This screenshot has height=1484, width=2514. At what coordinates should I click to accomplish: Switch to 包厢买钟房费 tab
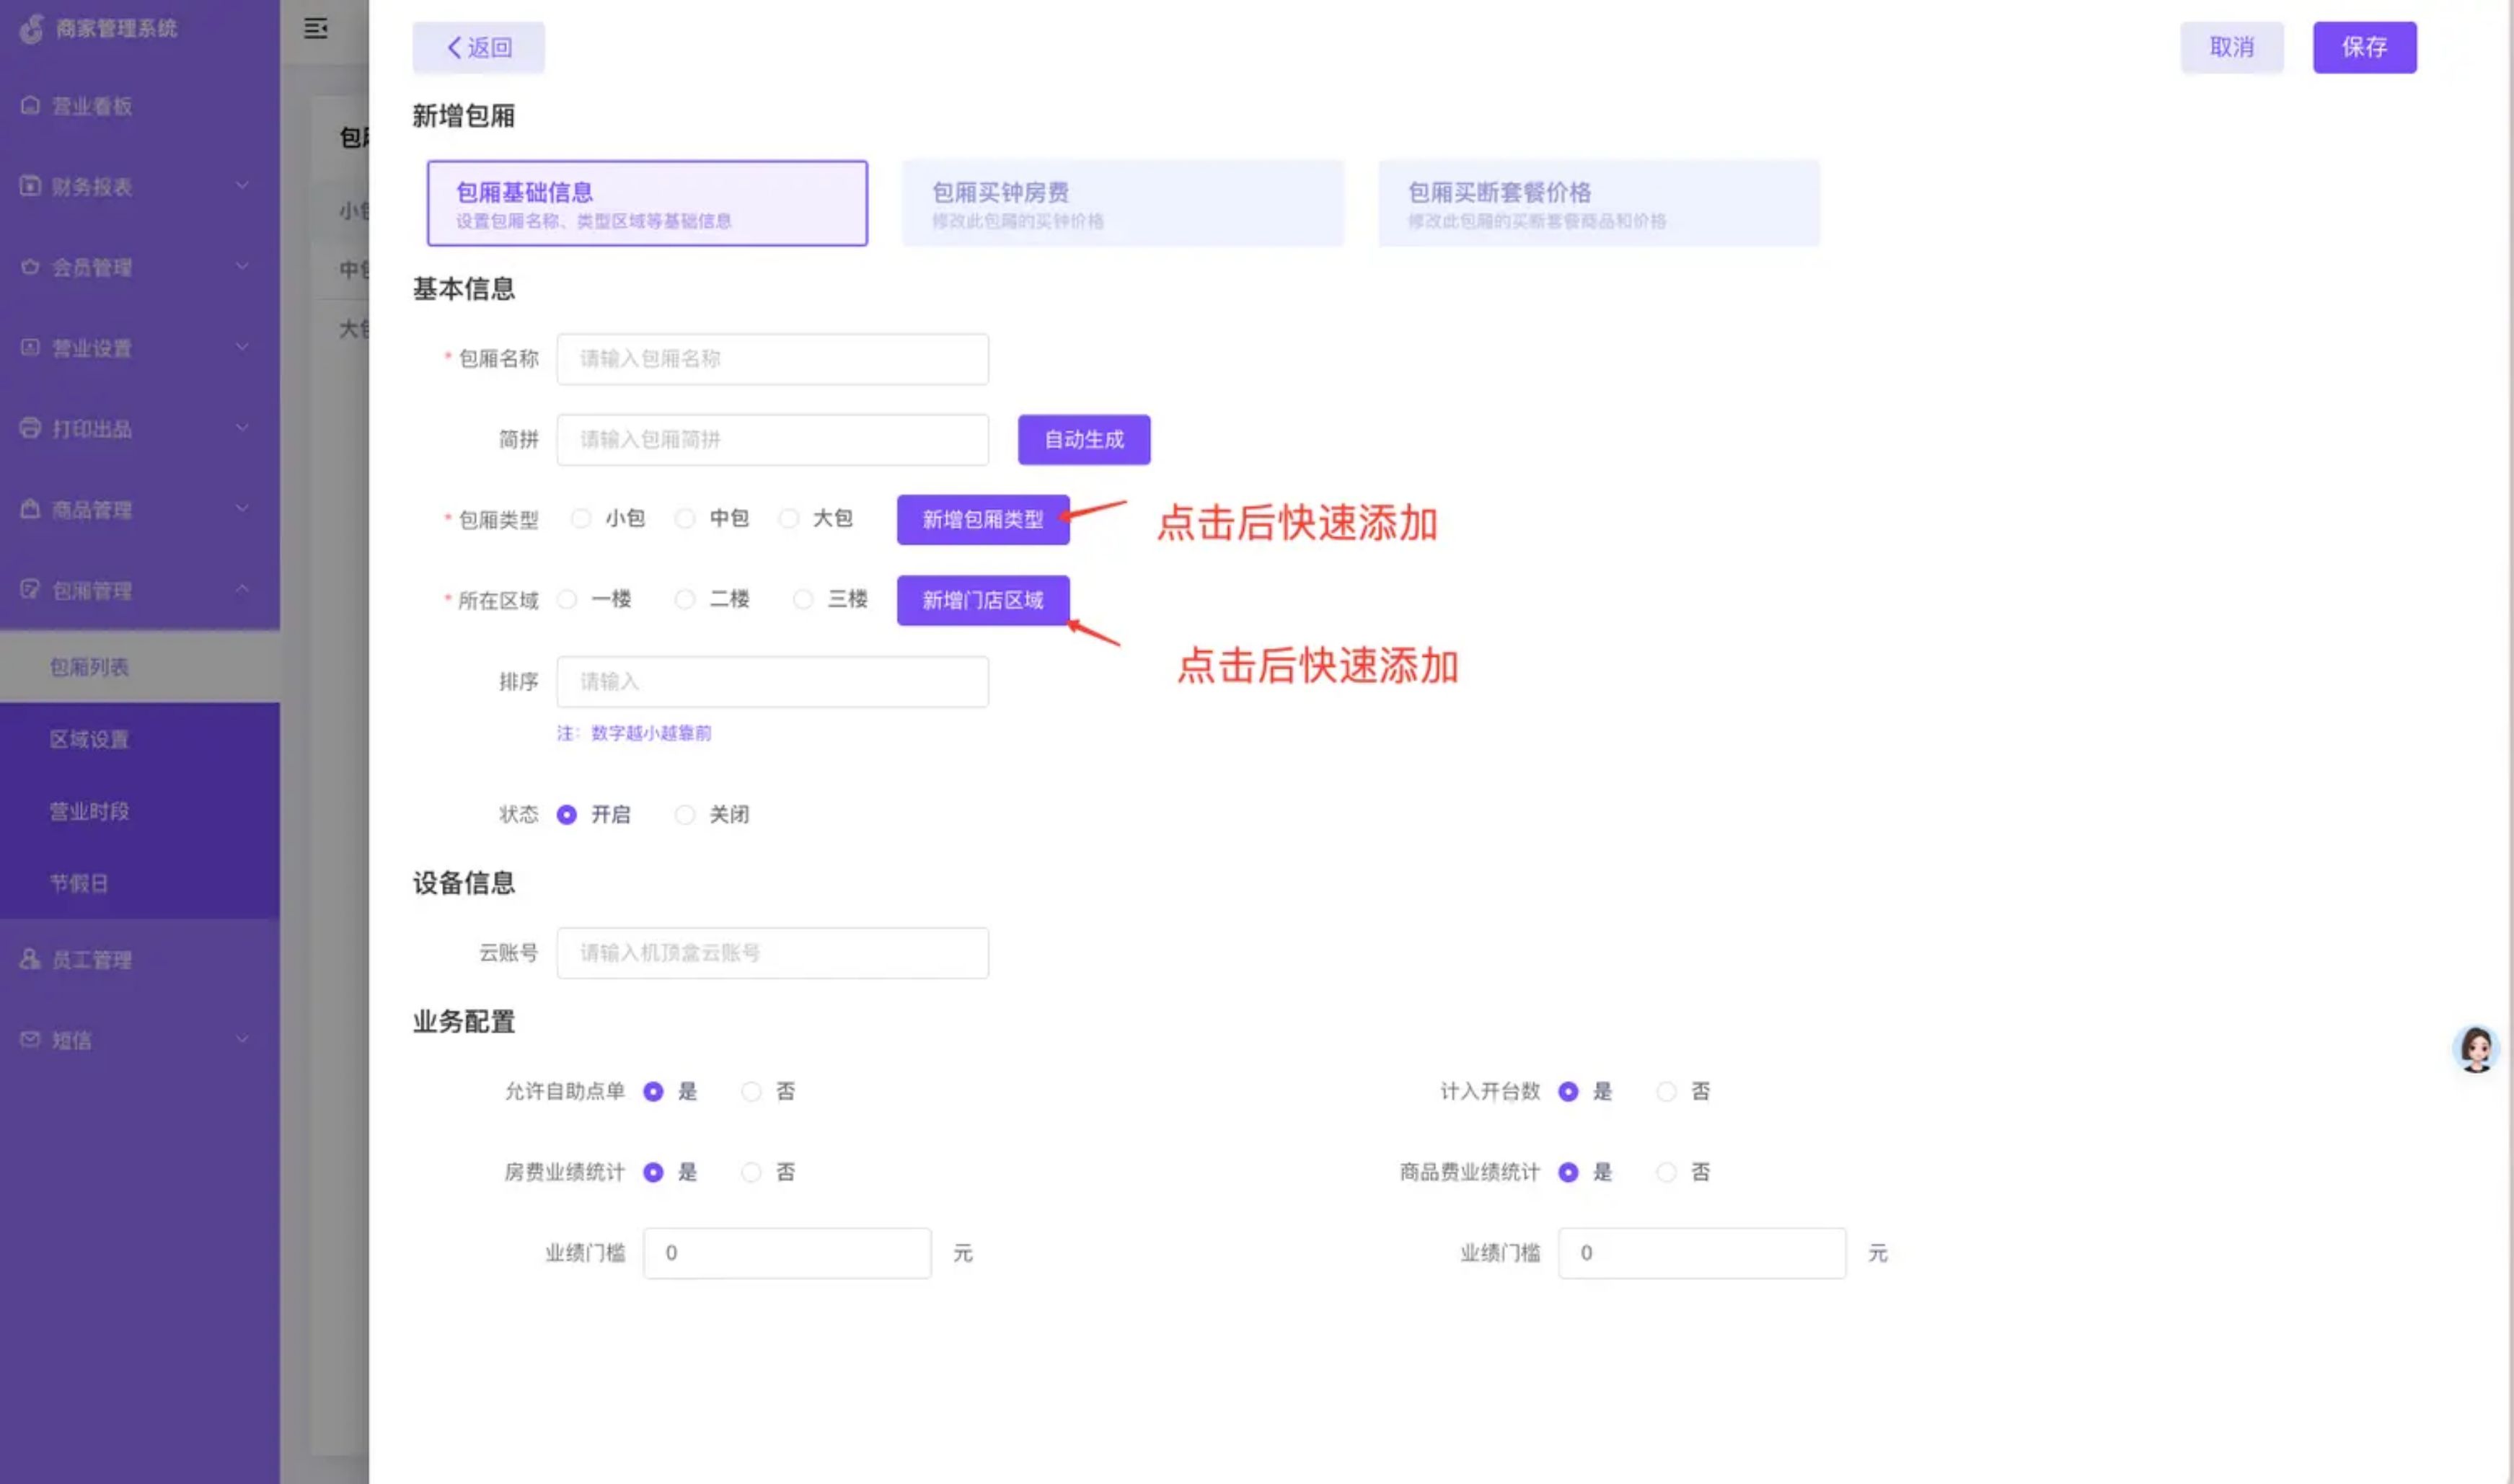1123,203
